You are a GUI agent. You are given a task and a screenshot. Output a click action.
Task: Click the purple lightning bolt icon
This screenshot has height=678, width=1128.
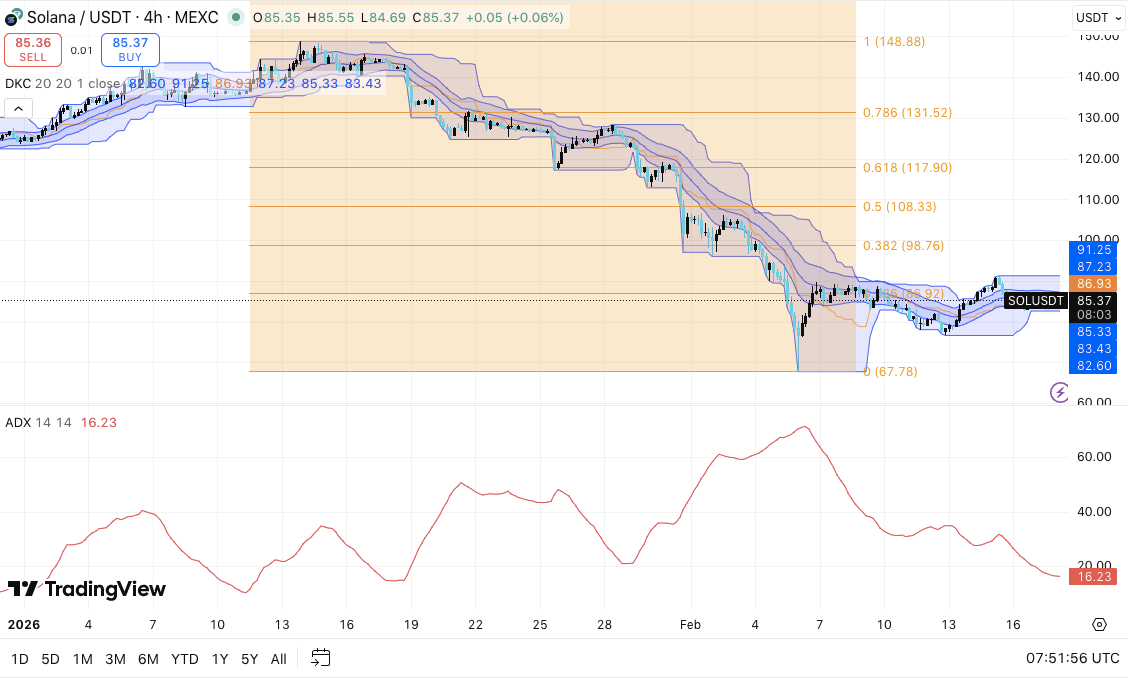coord(1059,392)
